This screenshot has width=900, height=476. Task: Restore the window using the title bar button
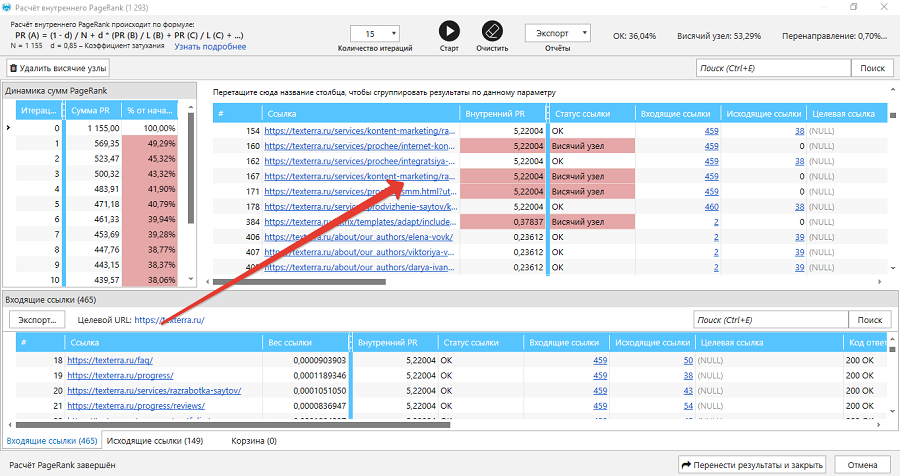click(854, 7)
